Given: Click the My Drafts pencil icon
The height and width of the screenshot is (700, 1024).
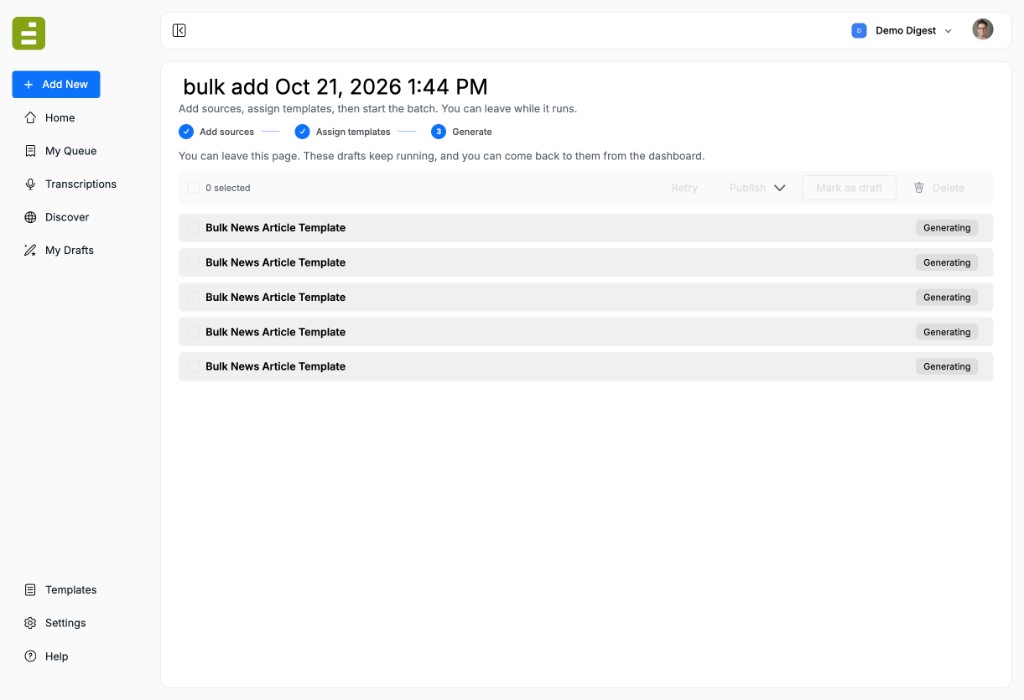Looking at the screenshot, I should pos(30,250).
